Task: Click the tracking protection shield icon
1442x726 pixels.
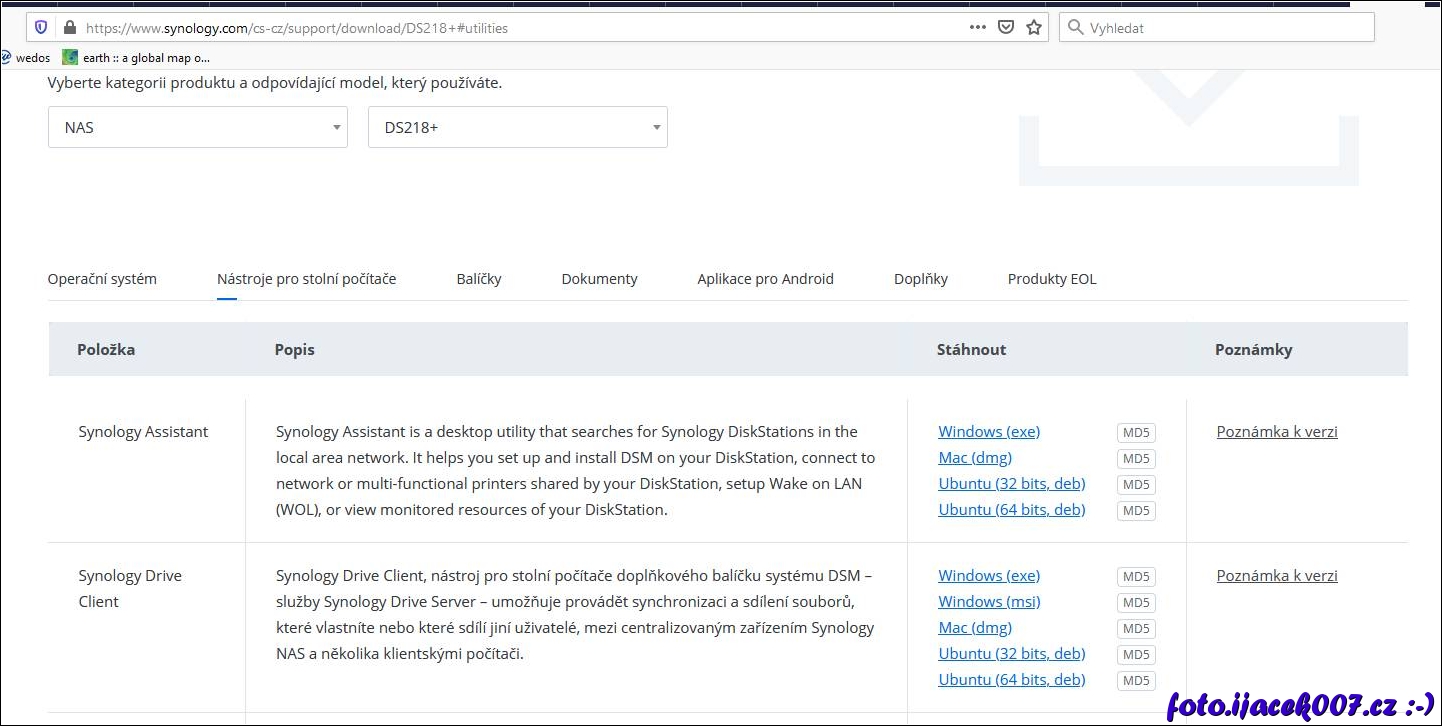Action: click(41, 28)
